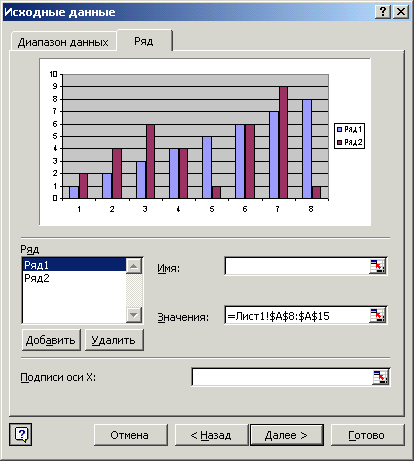Click the Ряд2 bar at category 3

150,161
